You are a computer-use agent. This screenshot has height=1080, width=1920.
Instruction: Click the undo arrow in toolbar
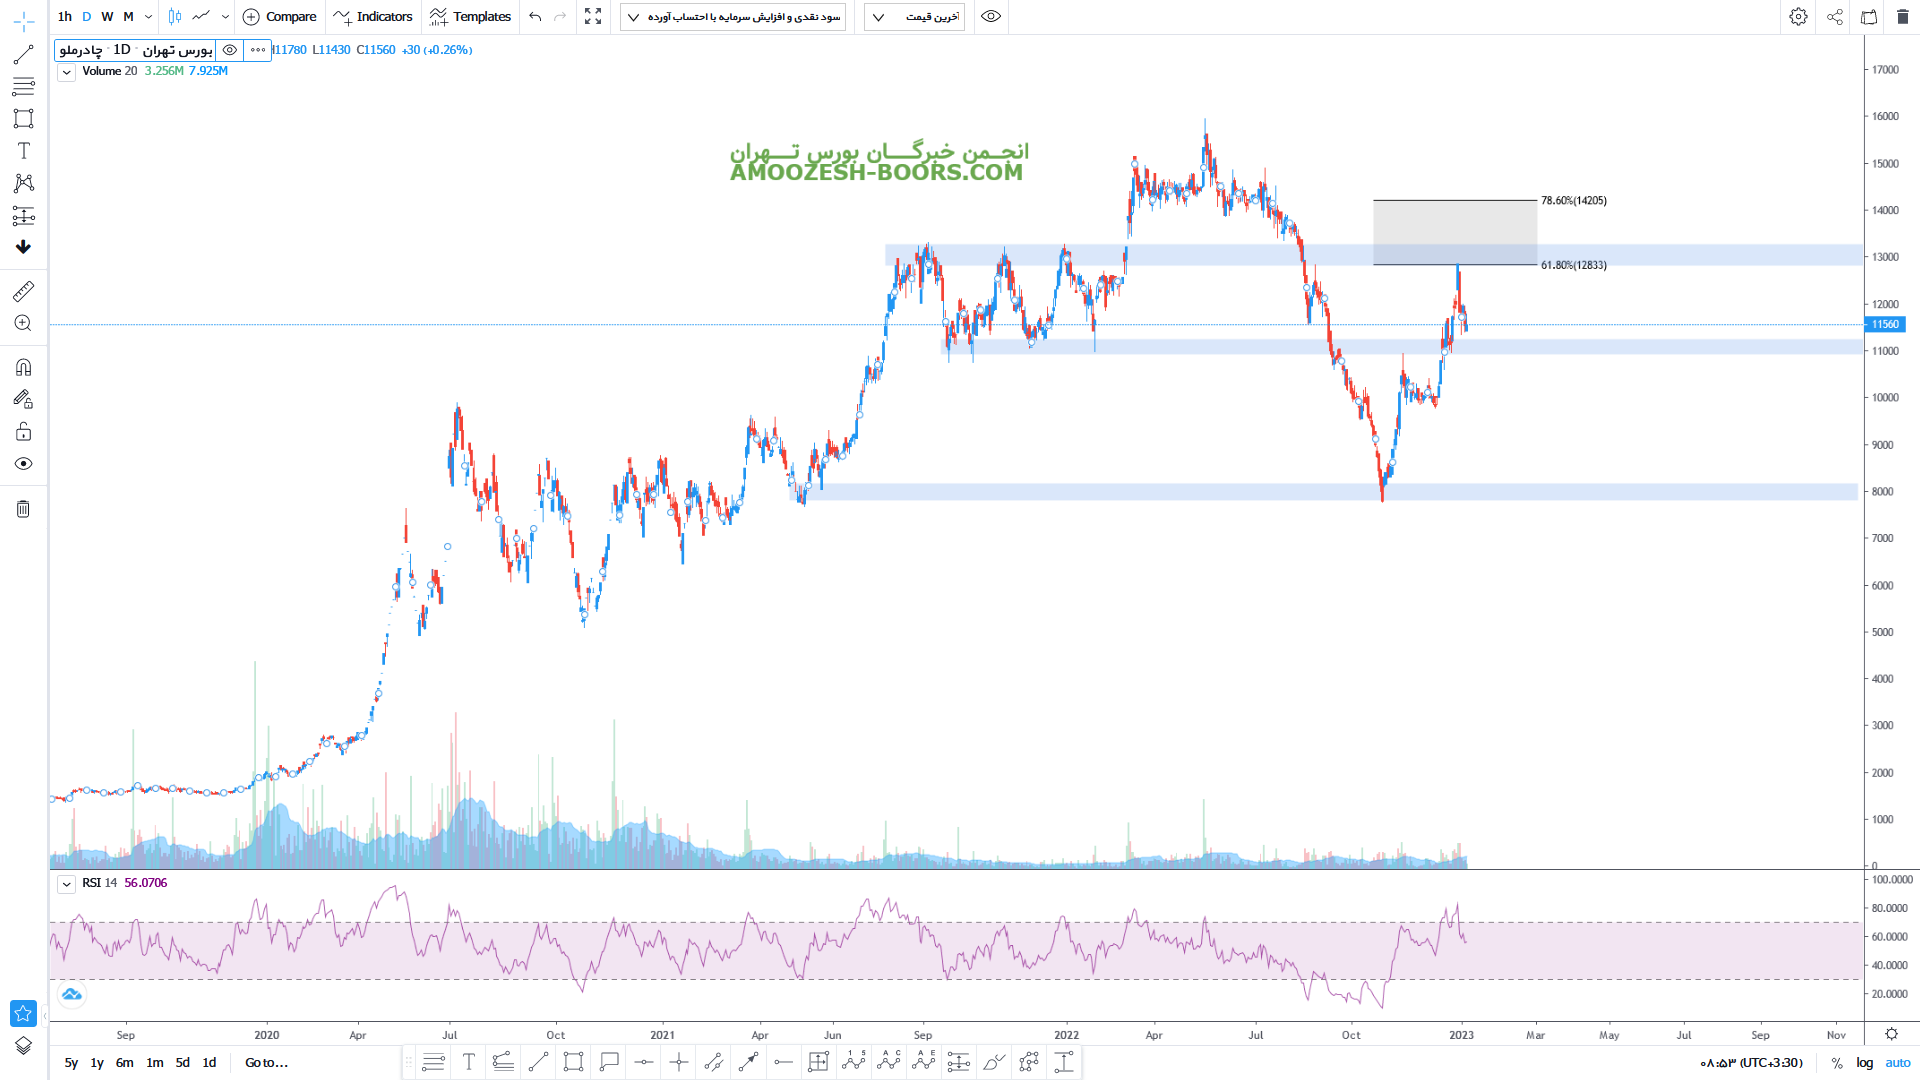[535, 17]
